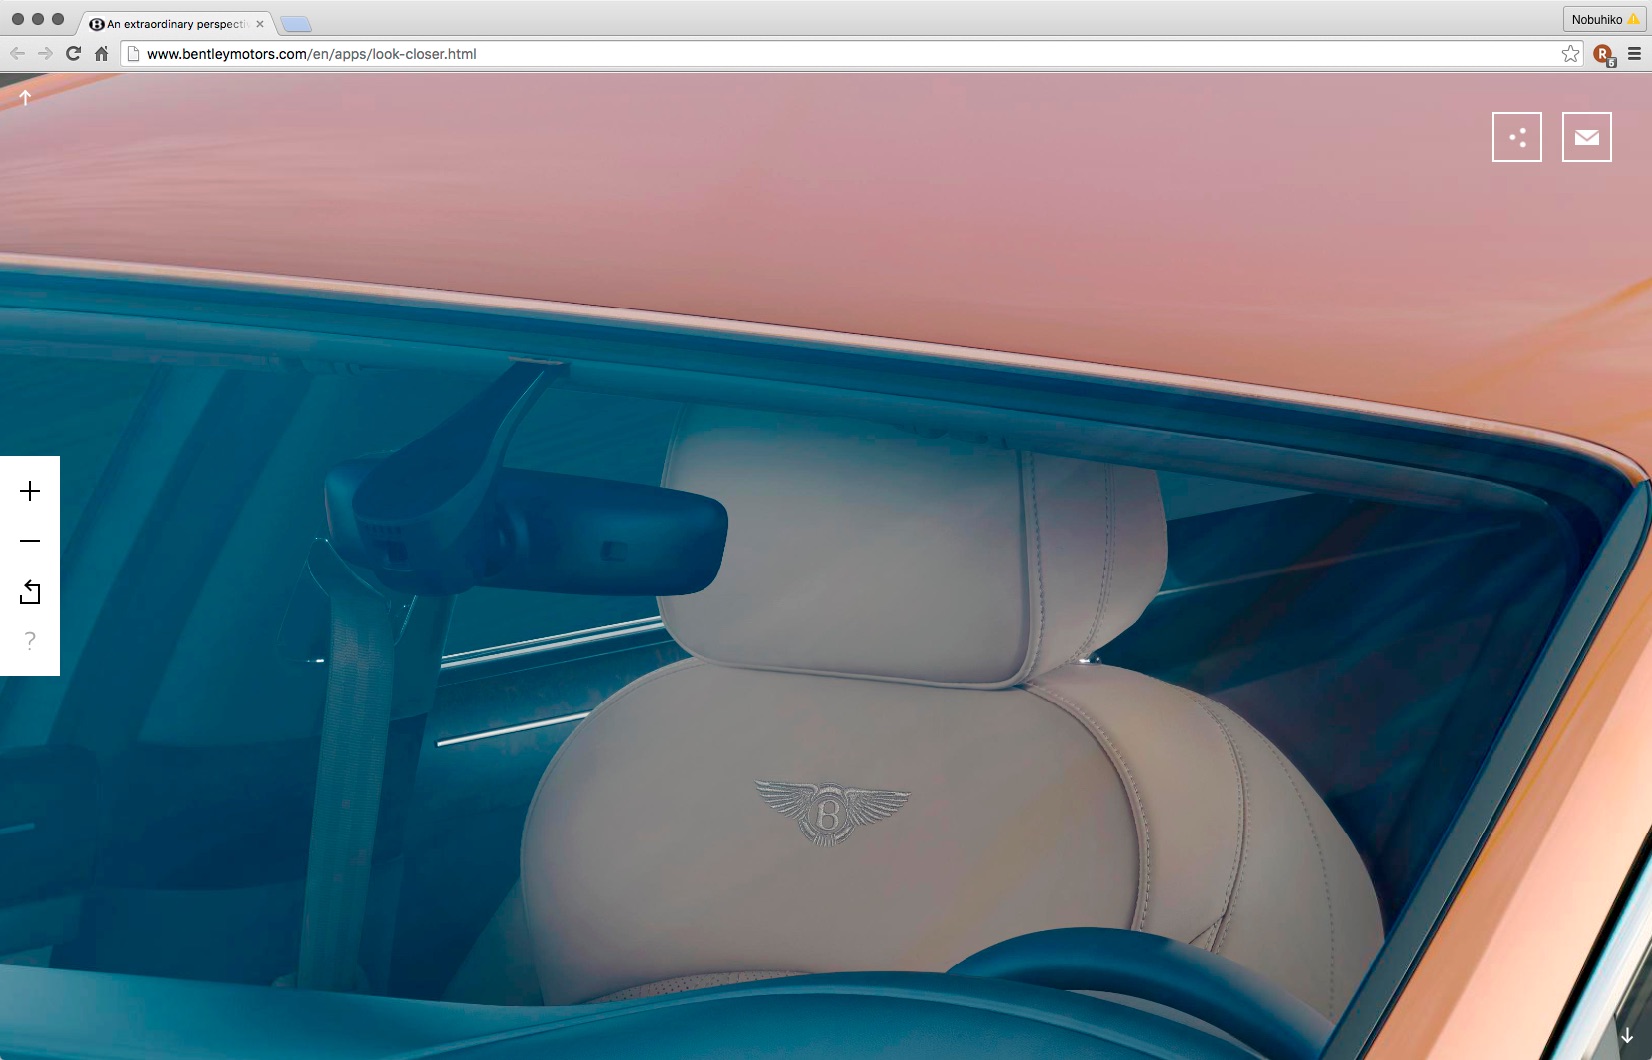Click the red R extension icon
Image resolution: width=1652 pixels, height=1060 pixels.
click(x=1602, y=54)
